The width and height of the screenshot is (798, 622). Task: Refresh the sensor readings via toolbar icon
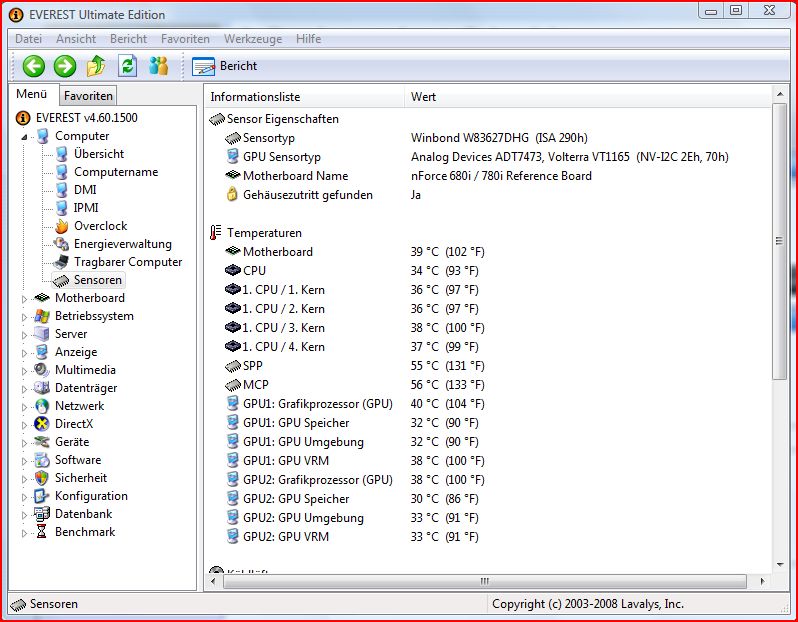(127, 66)
